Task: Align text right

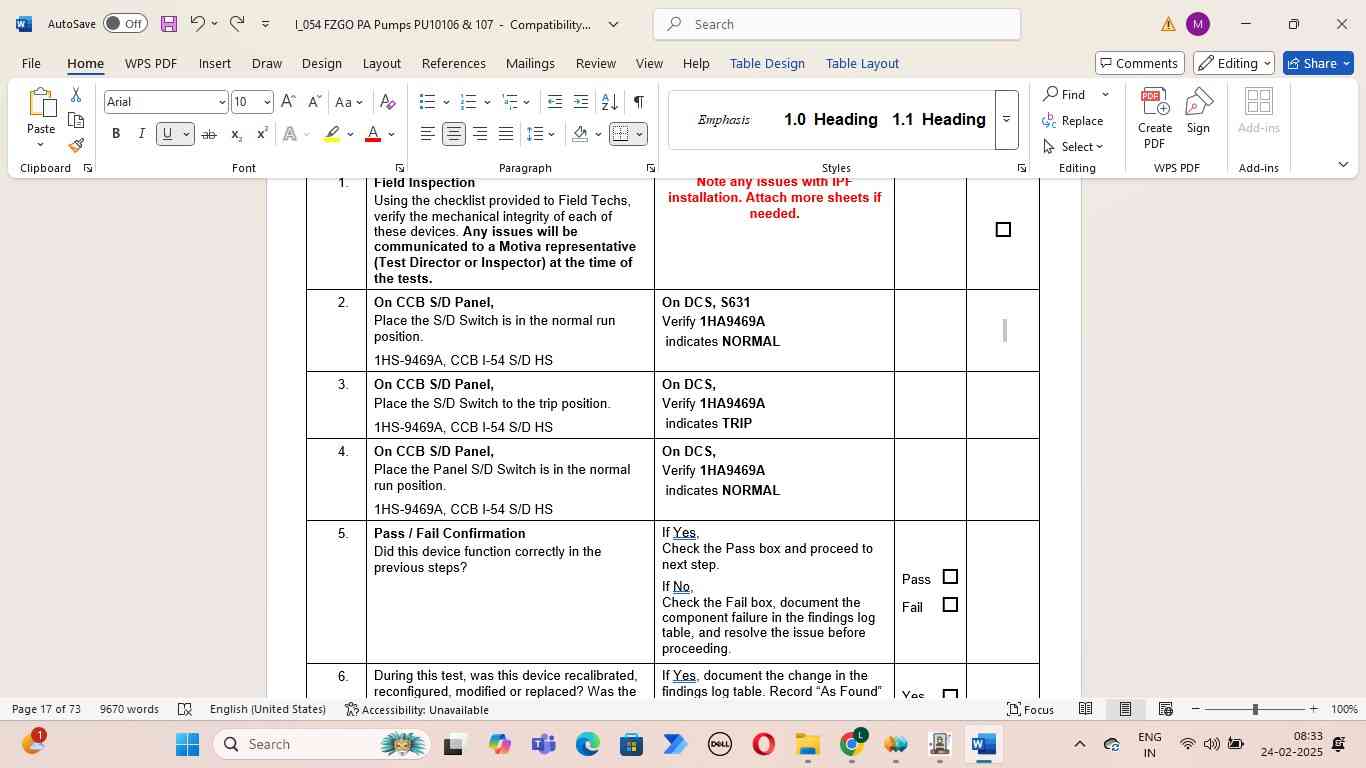Action: (x=480, y=134)
